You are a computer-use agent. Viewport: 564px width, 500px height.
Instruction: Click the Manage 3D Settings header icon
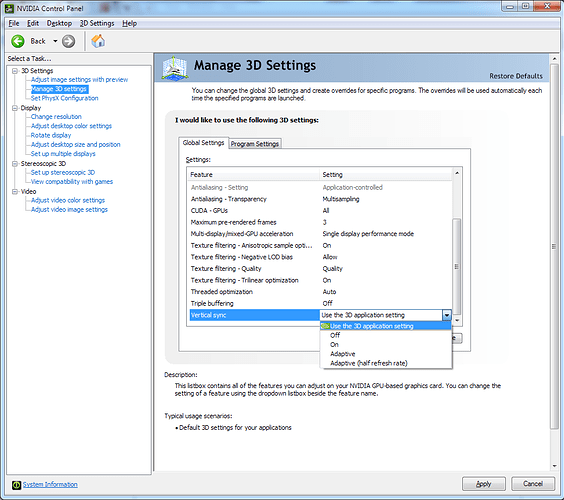pyautogui.click(x=174, y=68)
